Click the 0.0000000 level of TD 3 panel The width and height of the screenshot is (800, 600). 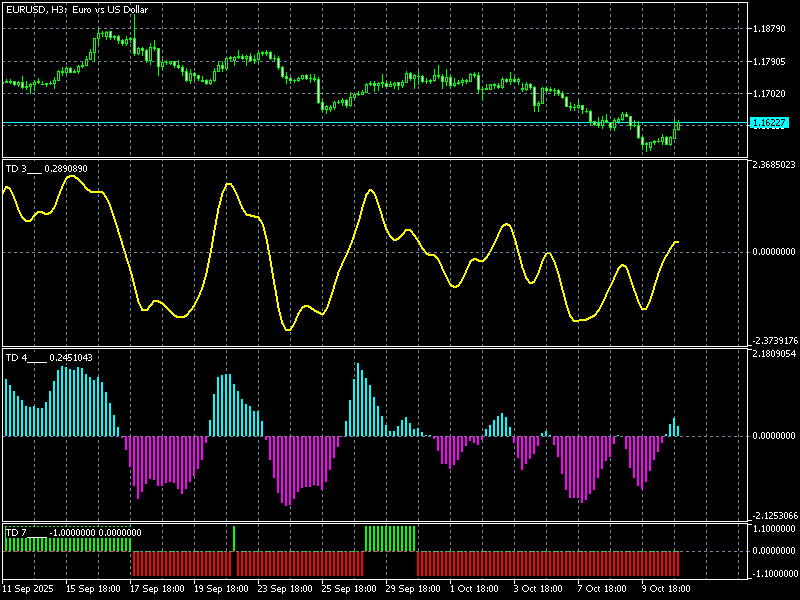pyautogui.click(x=774, y=252)
